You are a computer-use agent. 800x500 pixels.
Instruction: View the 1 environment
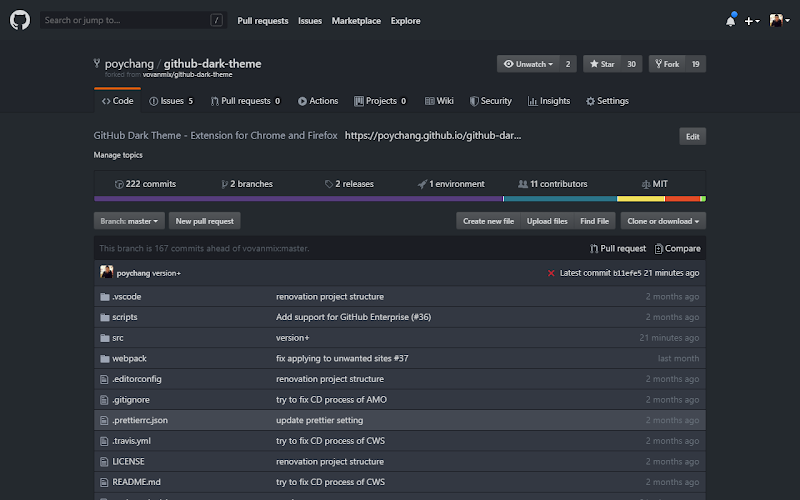[451, 184]
